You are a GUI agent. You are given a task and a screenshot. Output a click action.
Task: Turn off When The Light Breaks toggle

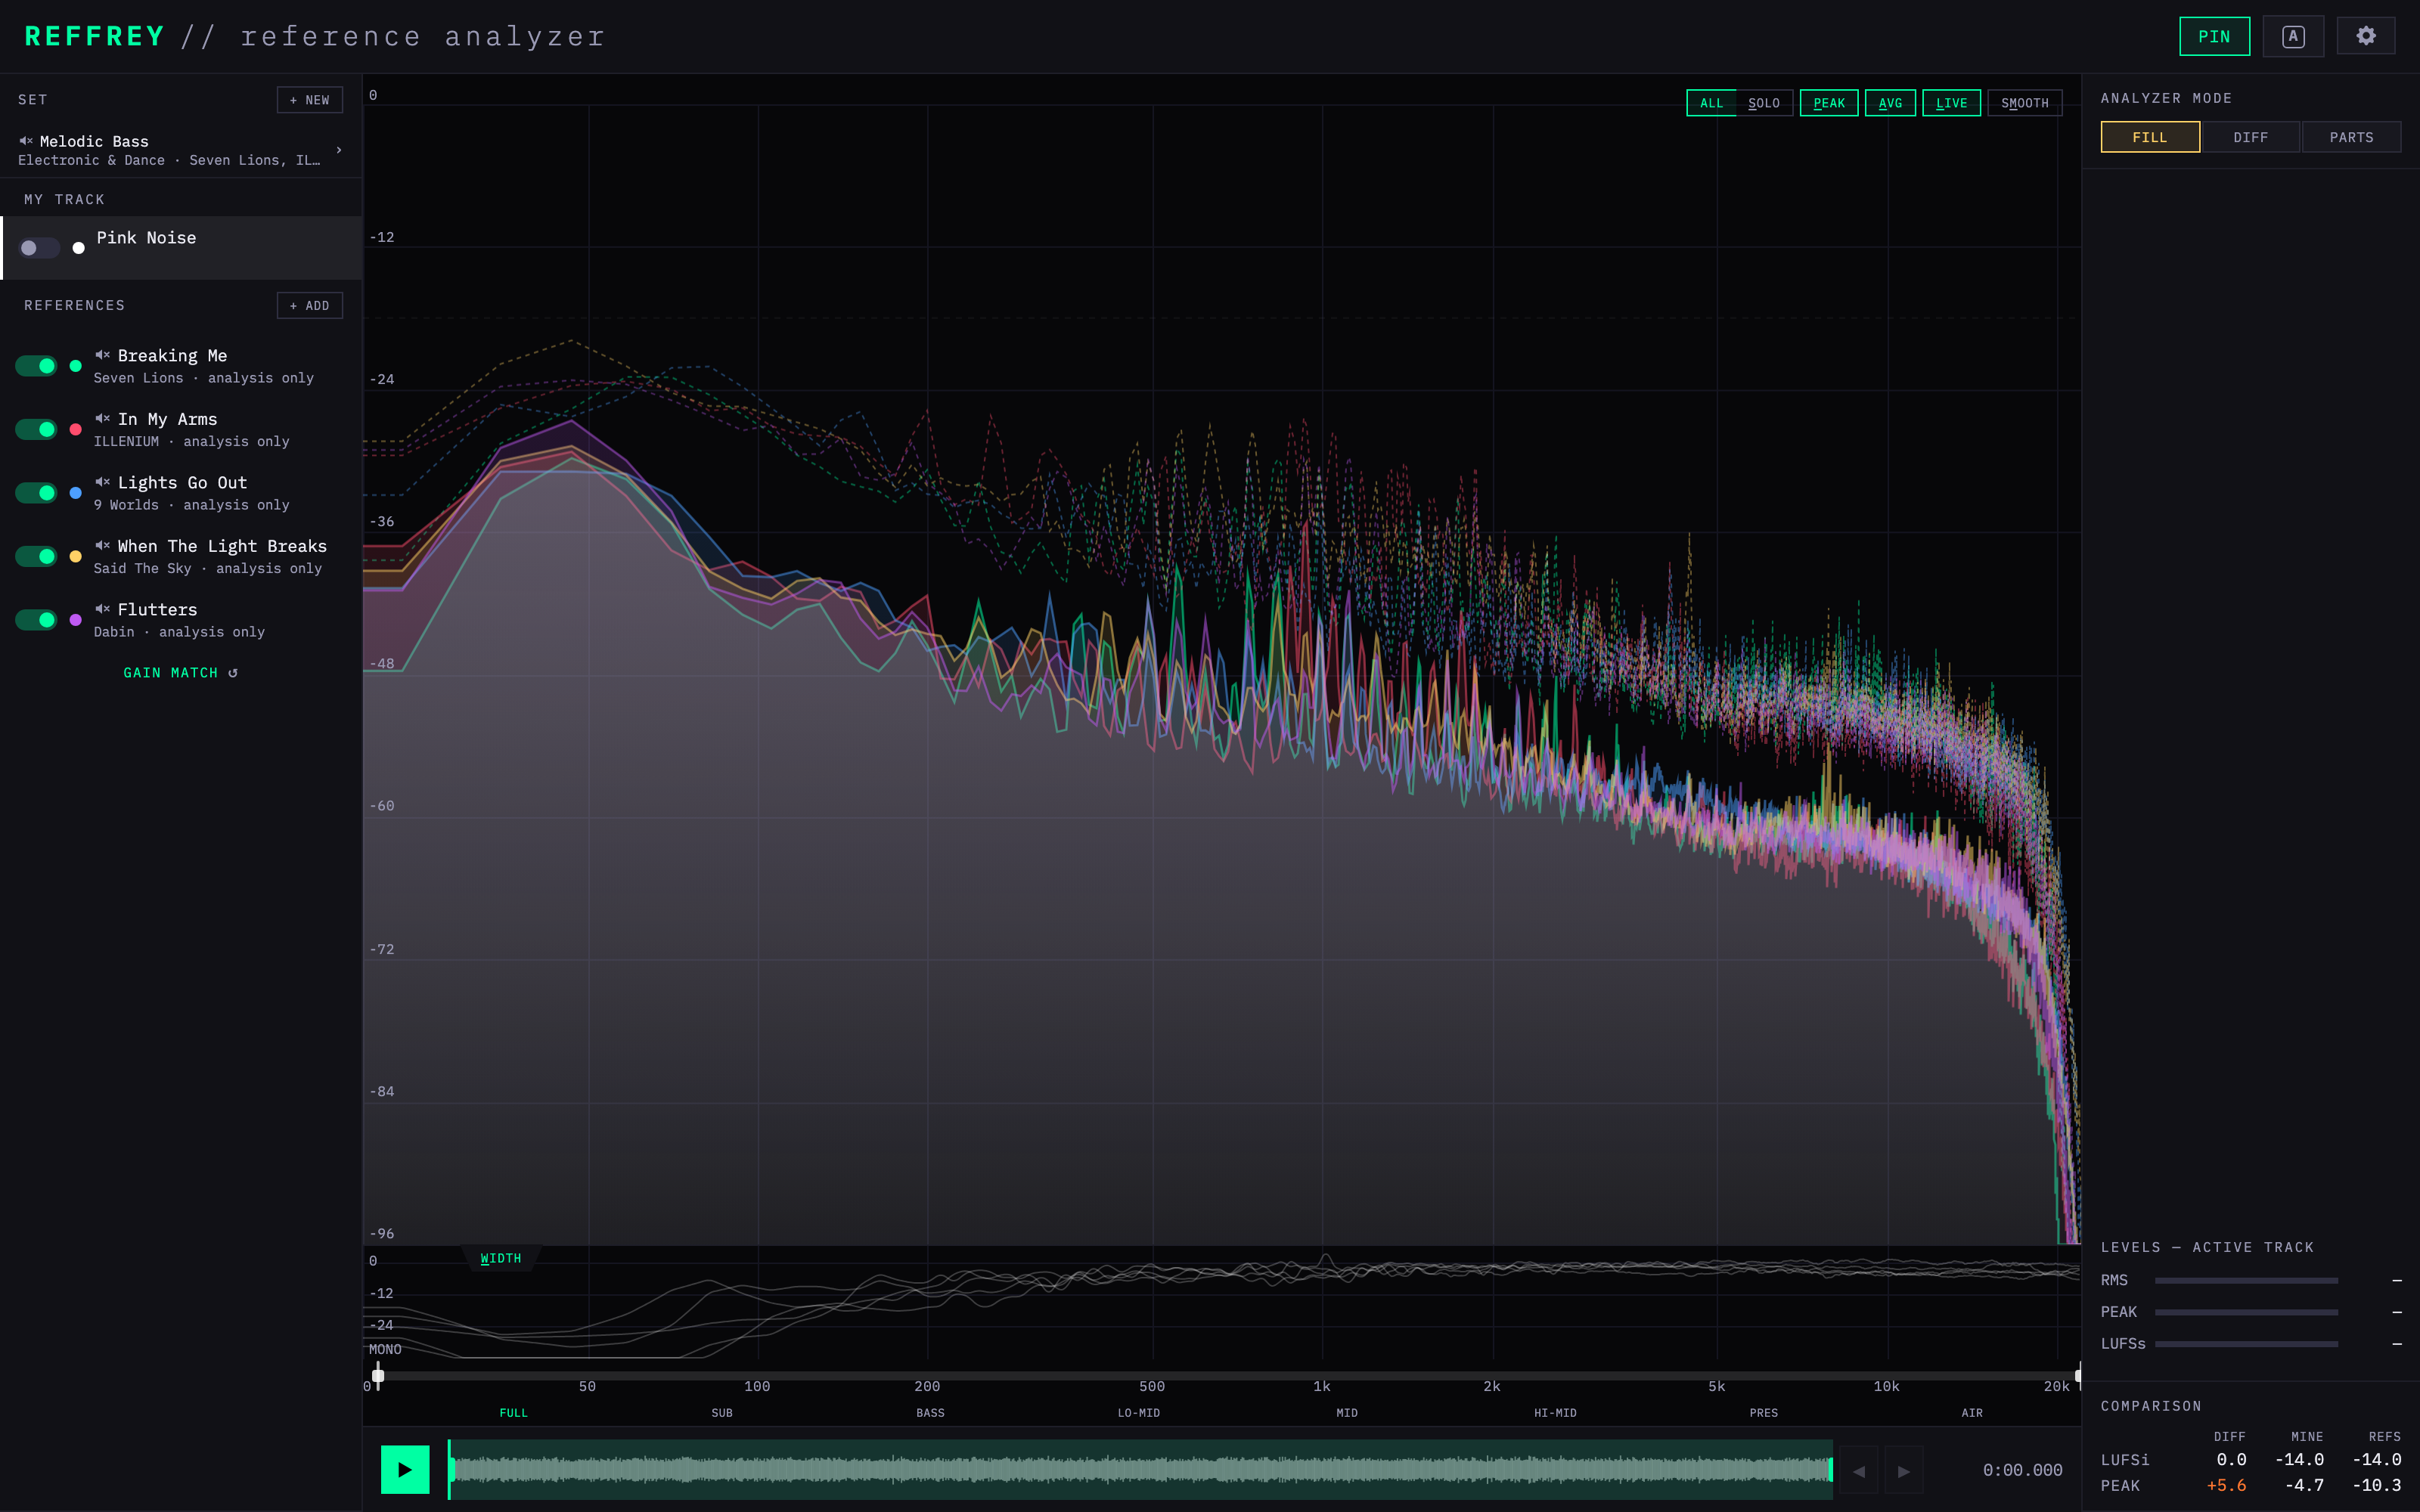tap(37, 556)
